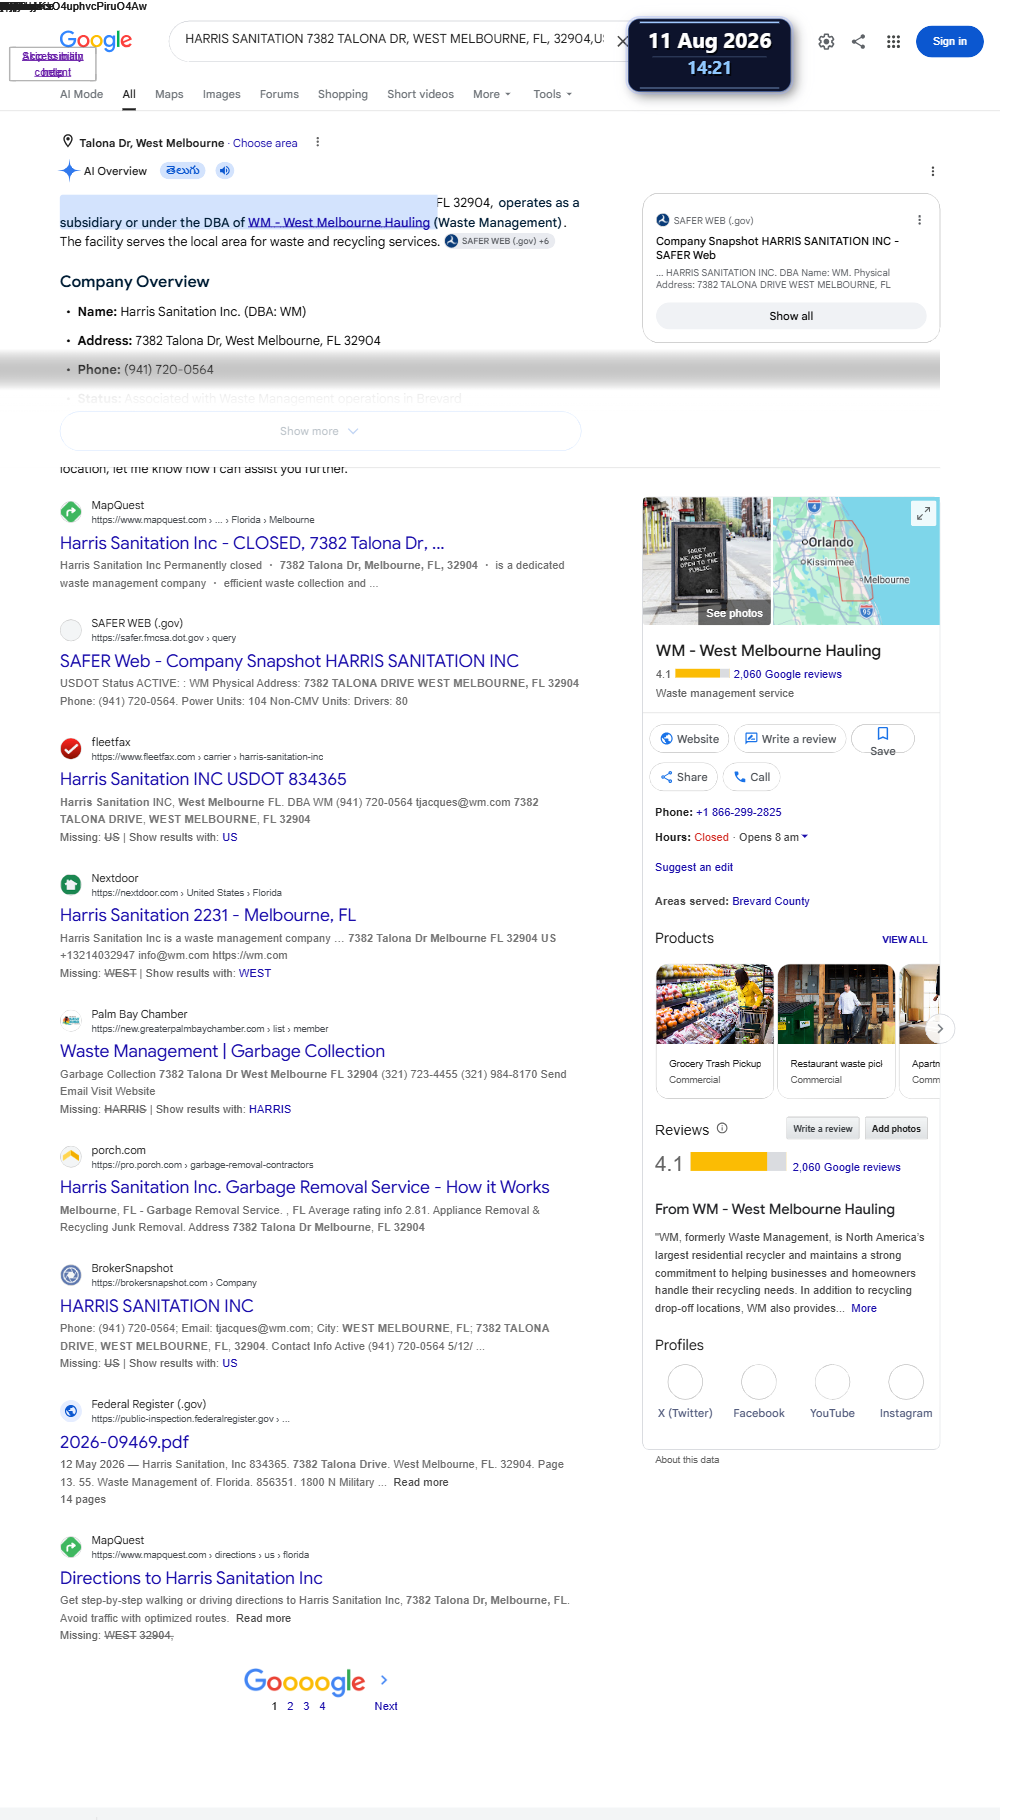
Task: Expand opening hours dropdown arrow
Action: click(805, 837)
